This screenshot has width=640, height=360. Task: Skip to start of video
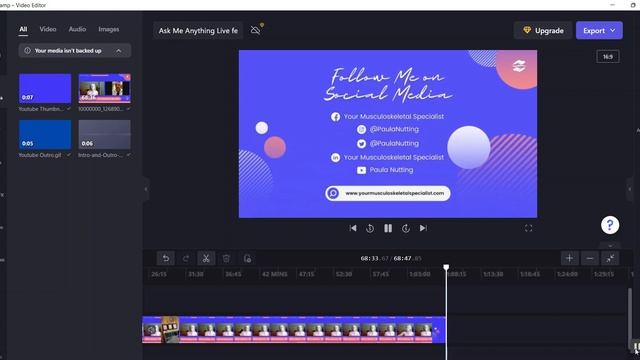[x=353, y=228]
